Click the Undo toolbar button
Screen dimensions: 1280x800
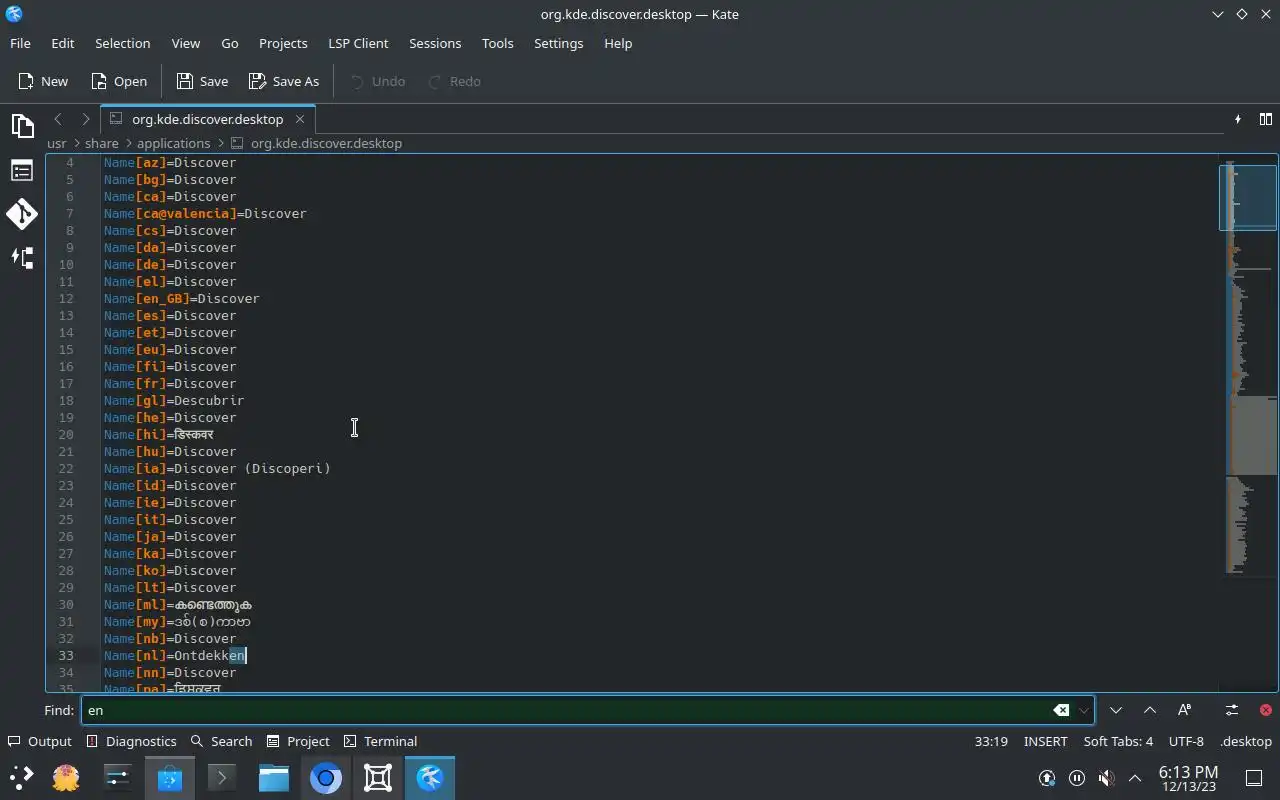pos(377,81)
